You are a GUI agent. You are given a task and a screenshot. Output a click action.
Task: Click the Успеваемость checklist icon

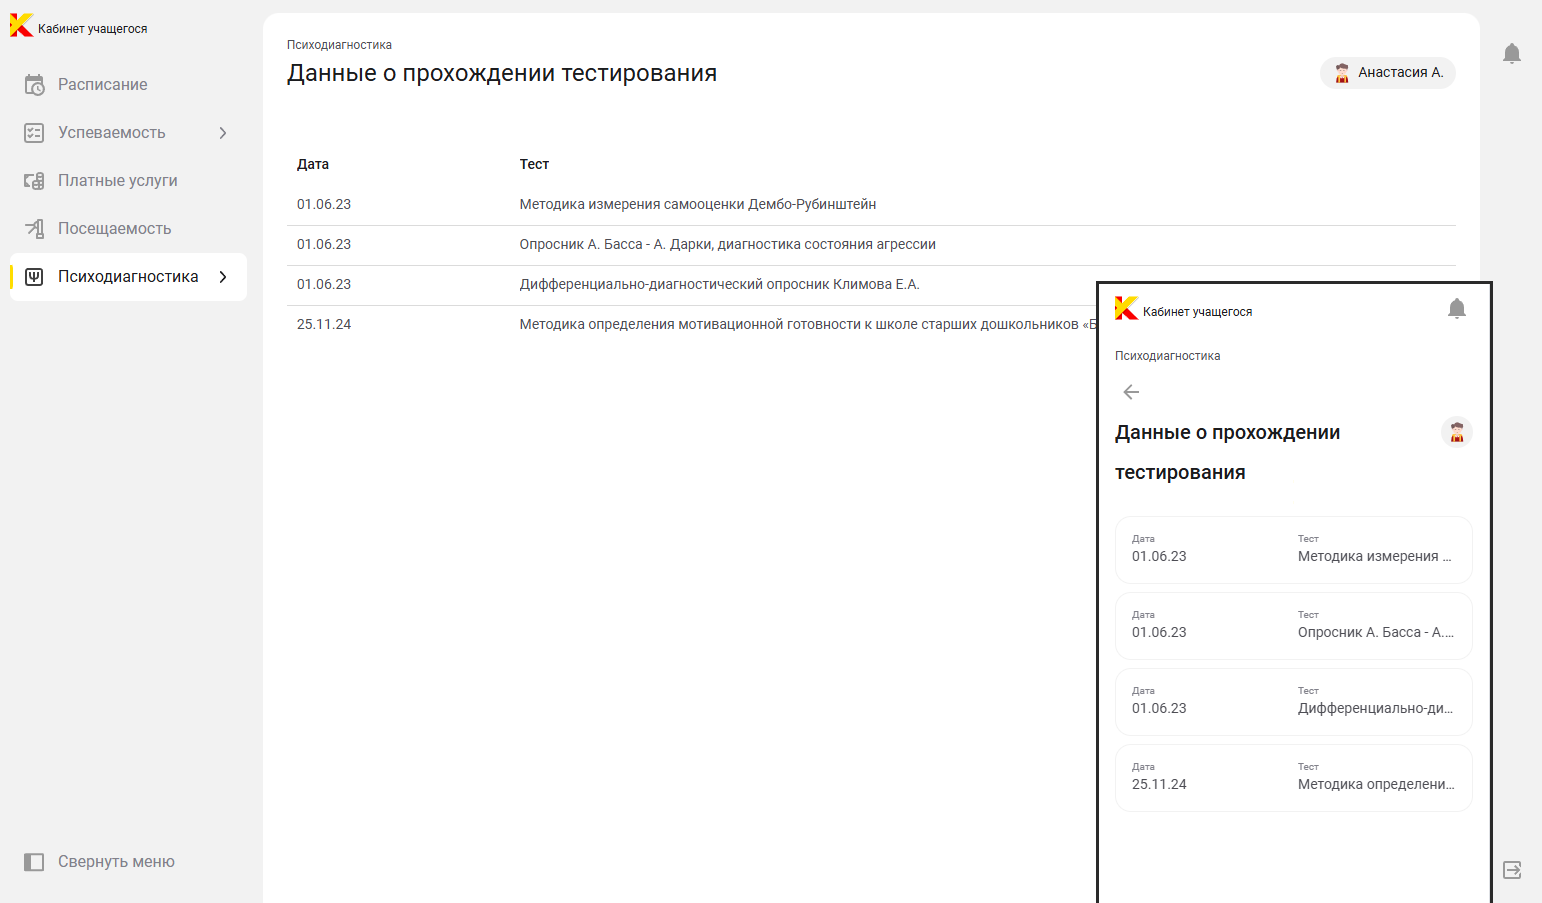click(34, 133)
